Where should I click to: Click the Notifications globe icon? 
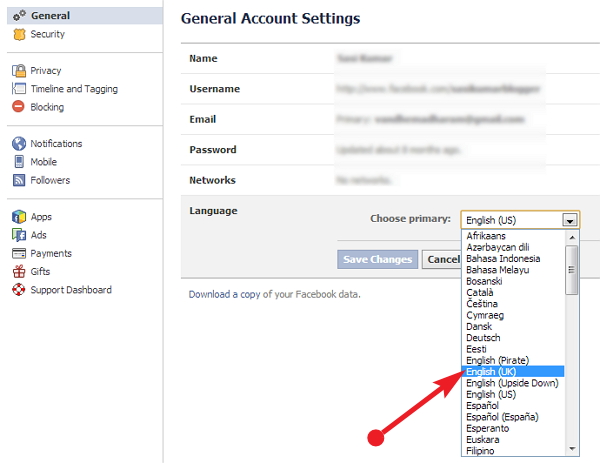(x=19, y=143)
